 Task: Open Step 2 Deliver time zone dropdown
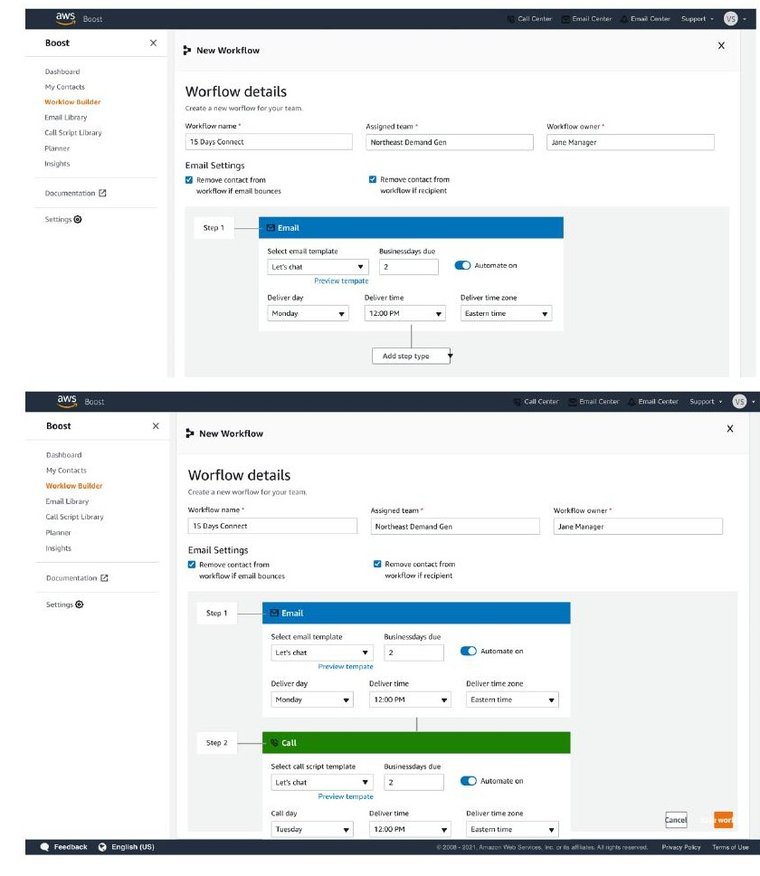(x=512, y=829)
